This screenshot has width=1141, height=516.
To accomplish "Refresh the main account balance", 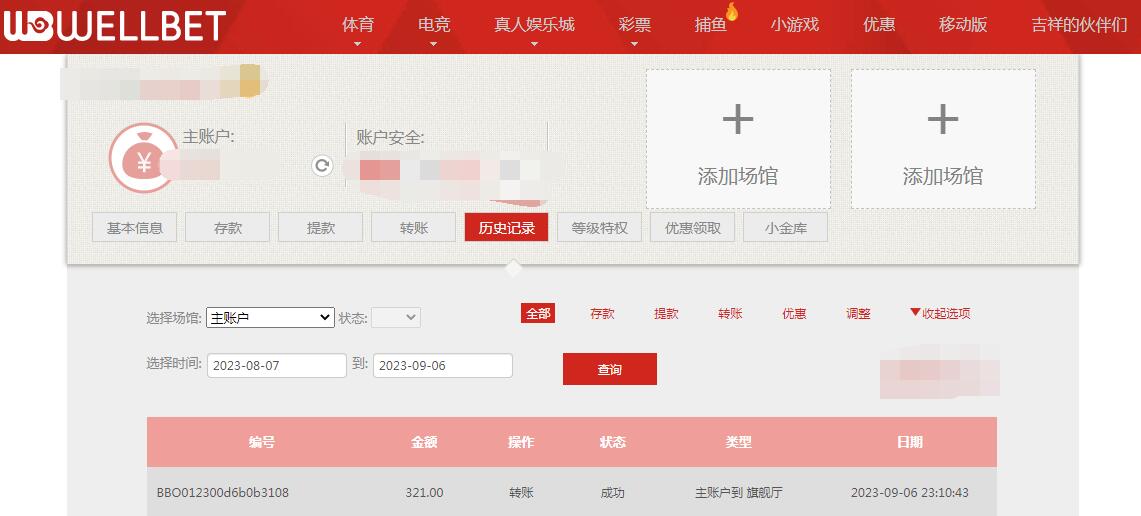I will [322, 165].
